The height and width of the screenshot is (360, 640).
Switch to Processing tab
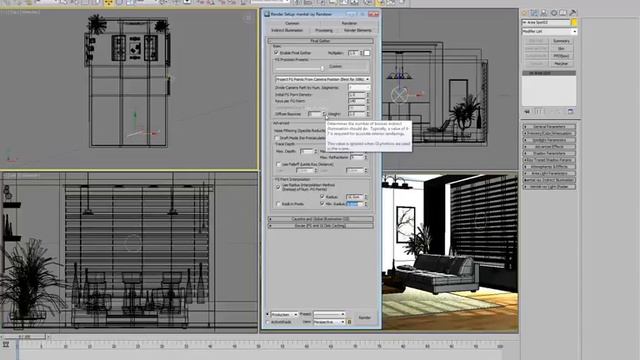[x=324, y=30]
